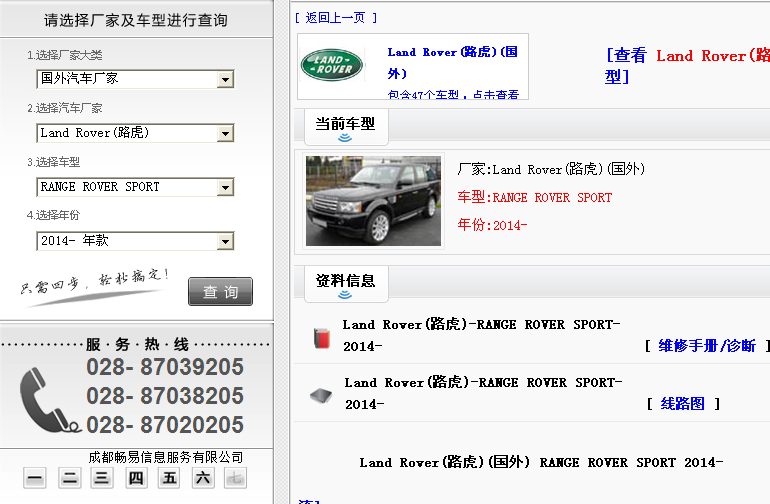The width and height of the screenshot is (770, 504).
Task: Click the Land Rover logo image
Action: [x=332, y=65]
